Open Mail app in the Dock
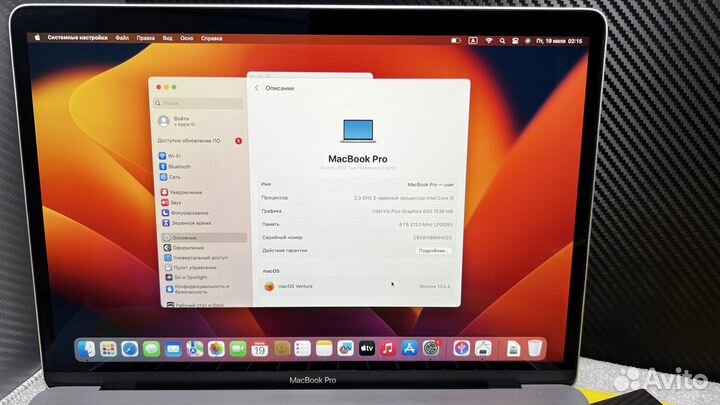 pos(173,349)
